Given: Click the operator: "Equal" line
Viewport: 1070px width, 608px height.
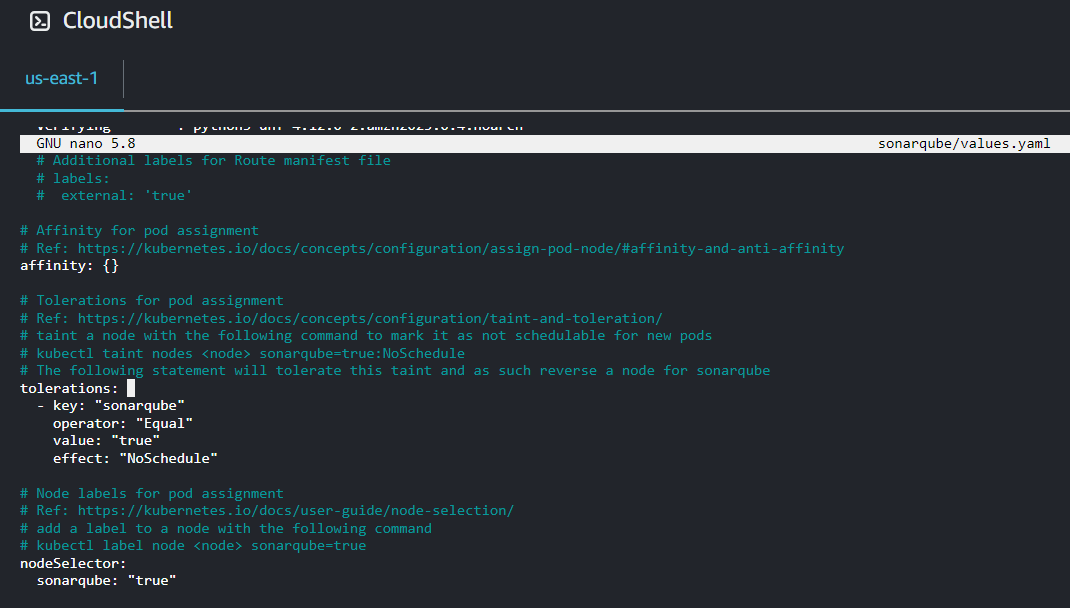Looking at the screenshot, I should click(x=122, y=423).
